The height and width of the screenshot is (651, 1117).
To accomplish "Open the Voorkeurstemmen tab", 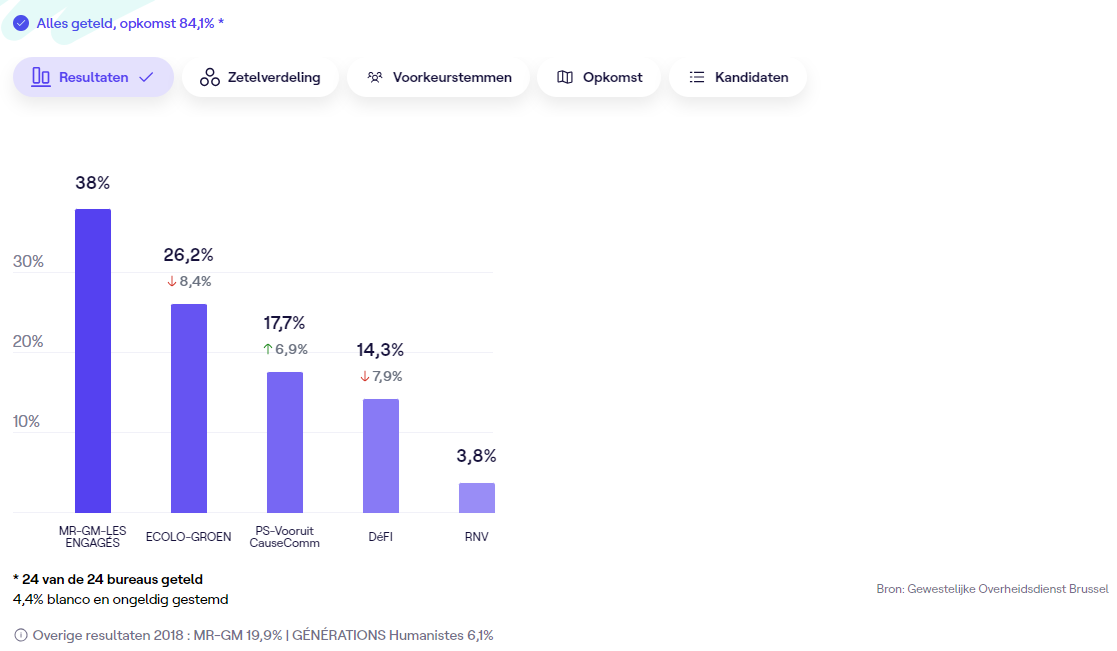I will [x=438, y=77].
